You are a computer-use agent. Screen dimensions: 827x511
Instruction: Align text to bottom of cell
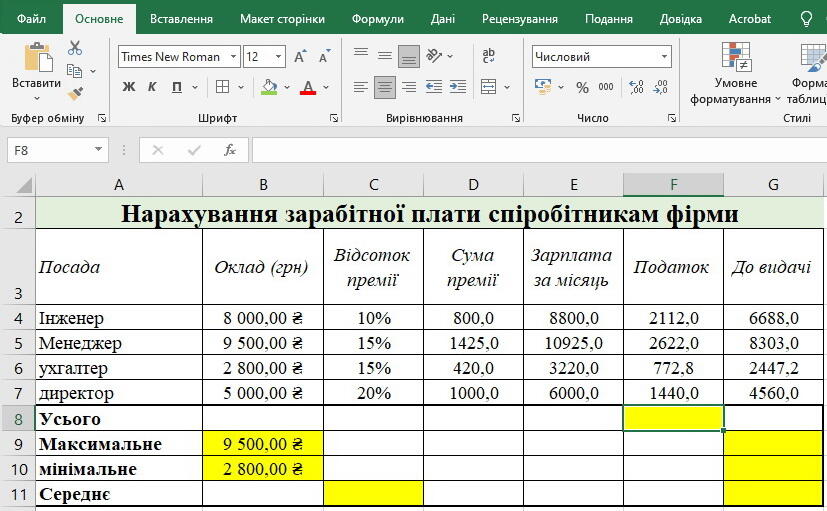coord(409,57)
